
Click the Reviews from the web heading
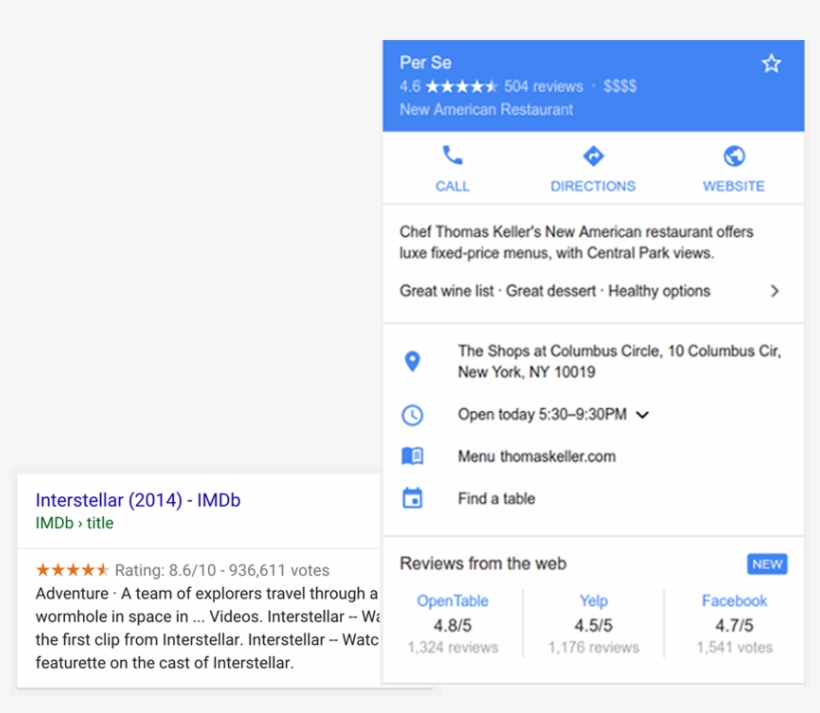[483, 563]
